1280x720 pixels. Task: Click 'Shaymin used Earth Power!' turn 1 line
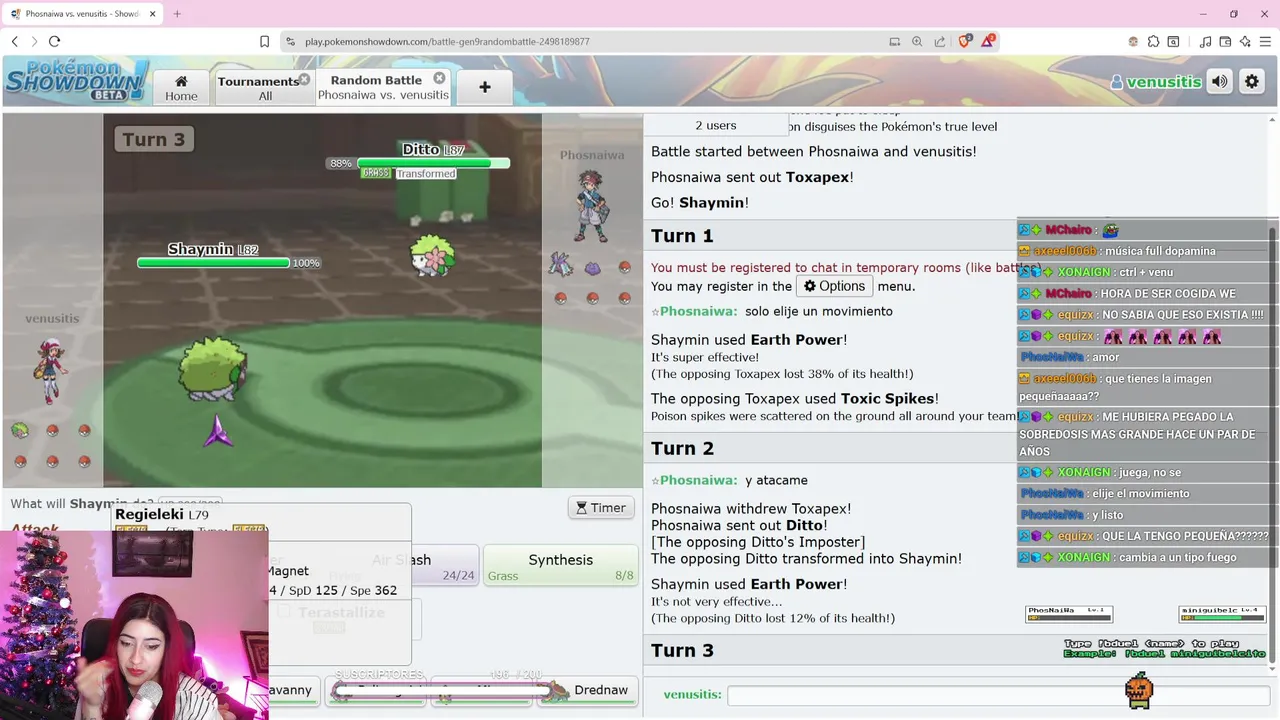click(x=749, y=340)
